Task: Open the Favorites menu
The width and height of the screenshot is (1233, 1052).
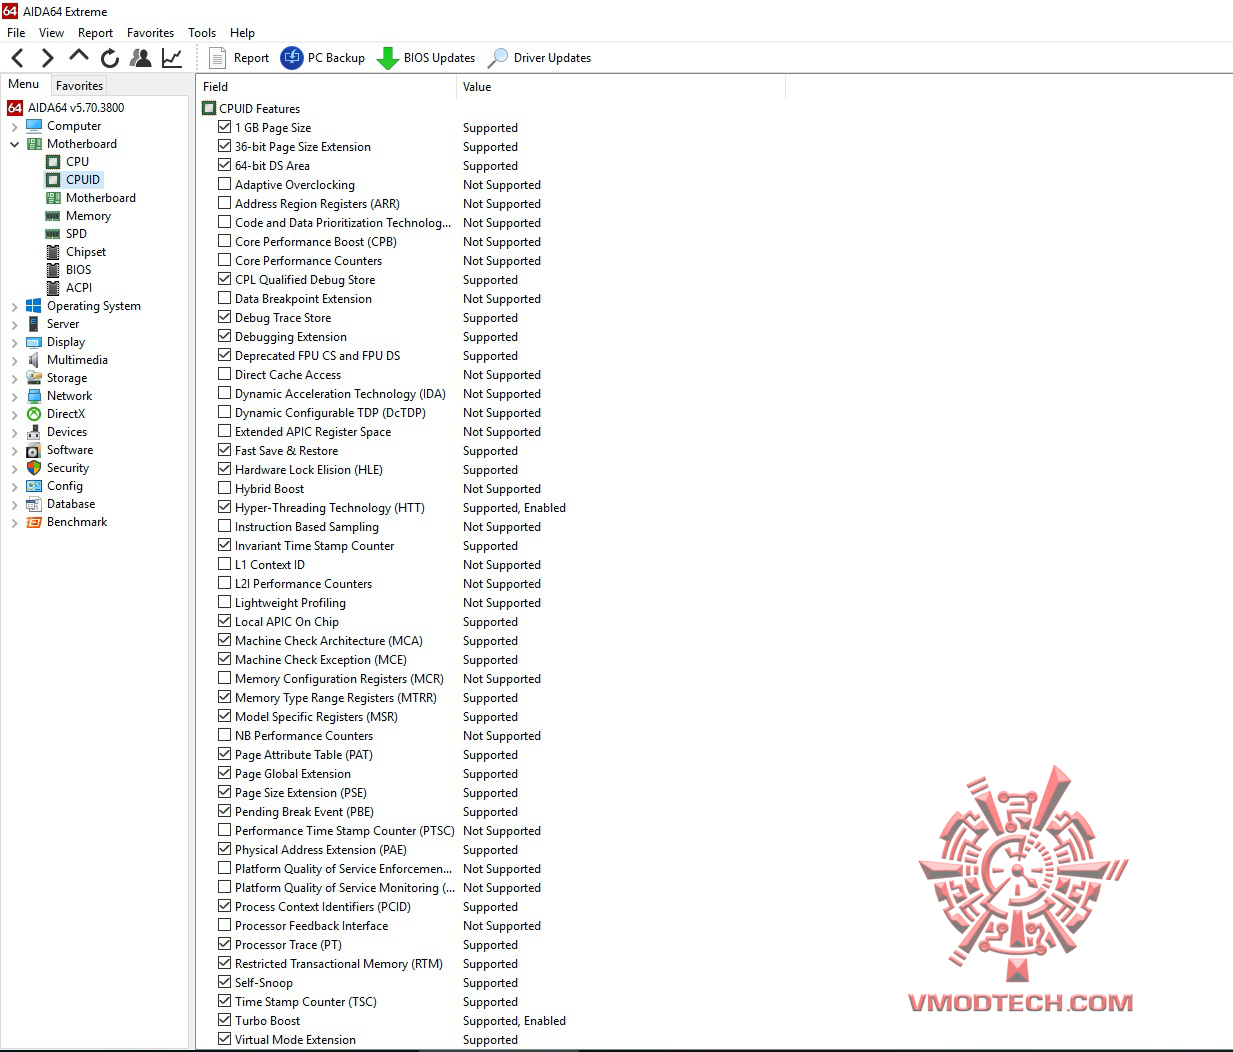Action: tap(150, 33)
